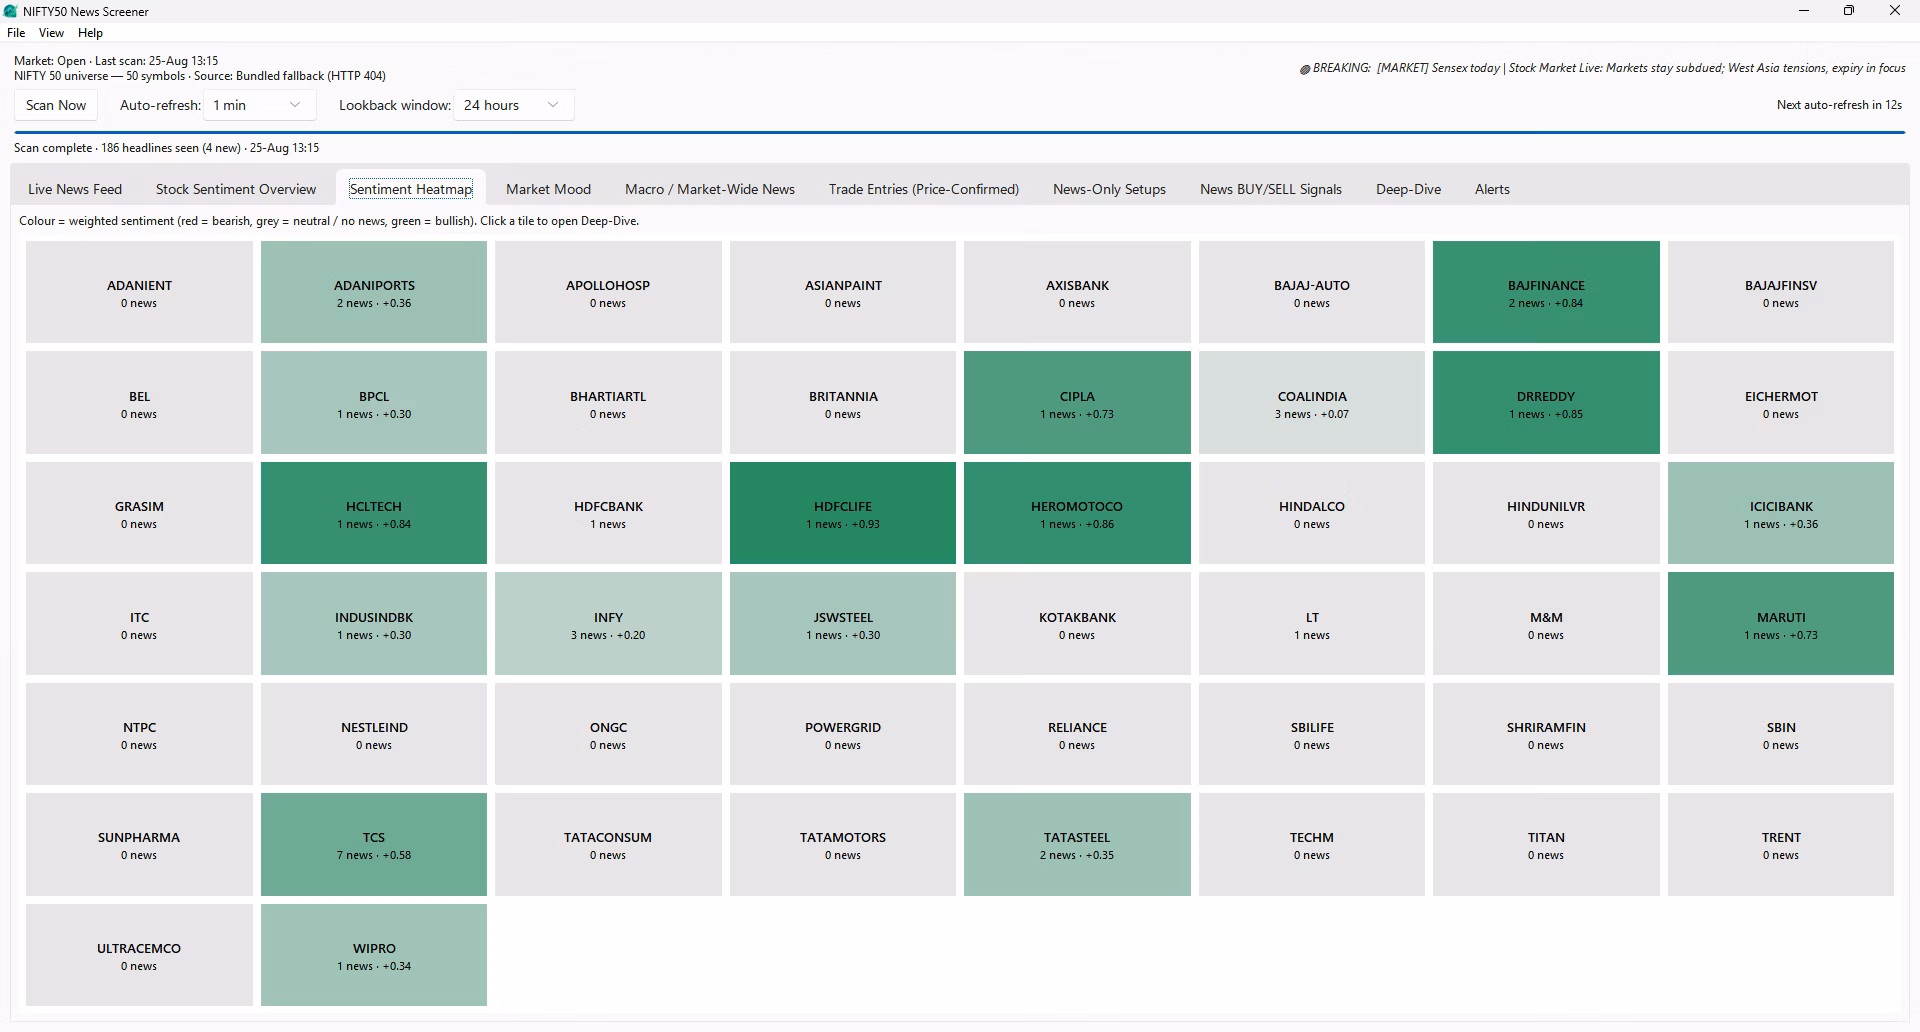Open the HCLTECH heatmap tile
Viewport: 1920px width, 1032px height.
pos(374,513)
